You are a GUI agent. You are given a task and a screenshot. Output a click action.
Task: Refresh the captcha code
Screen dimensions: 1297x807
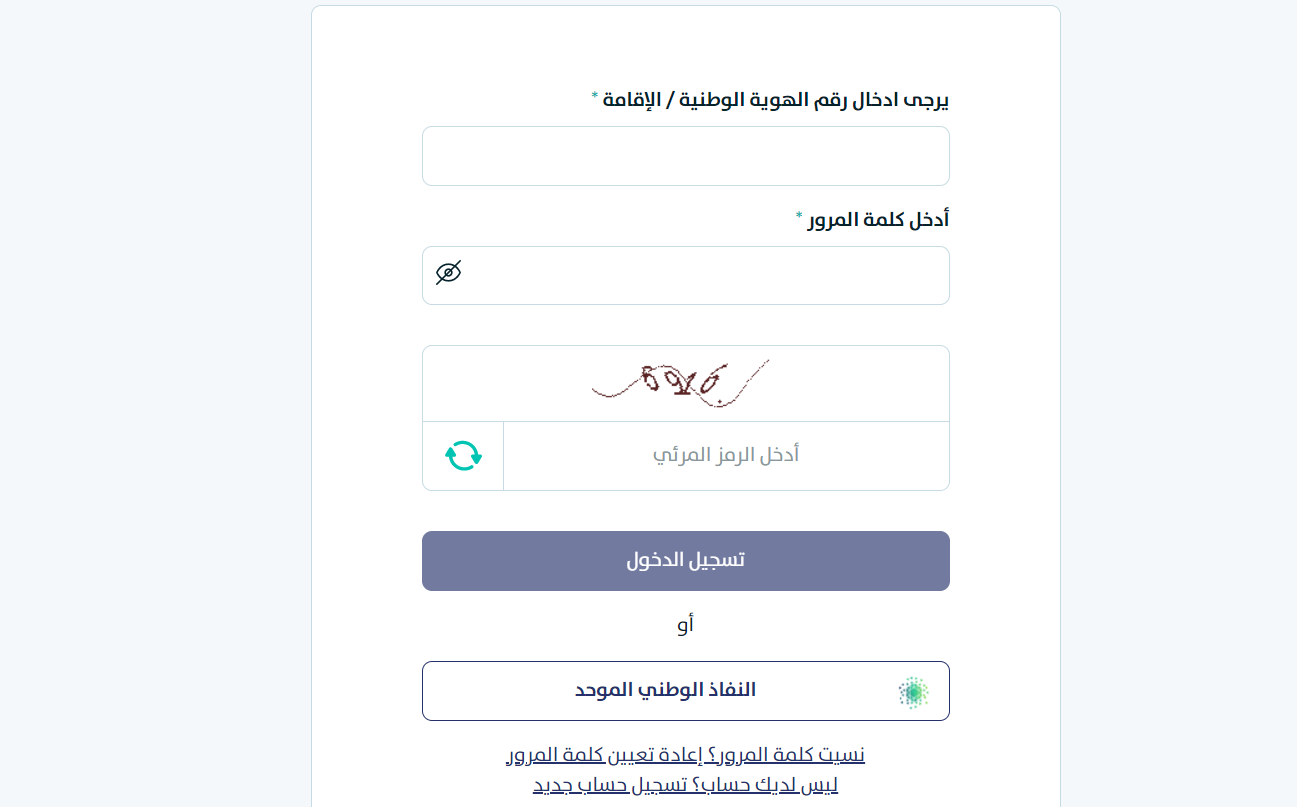pyautogui.click(x=463, y=456)
